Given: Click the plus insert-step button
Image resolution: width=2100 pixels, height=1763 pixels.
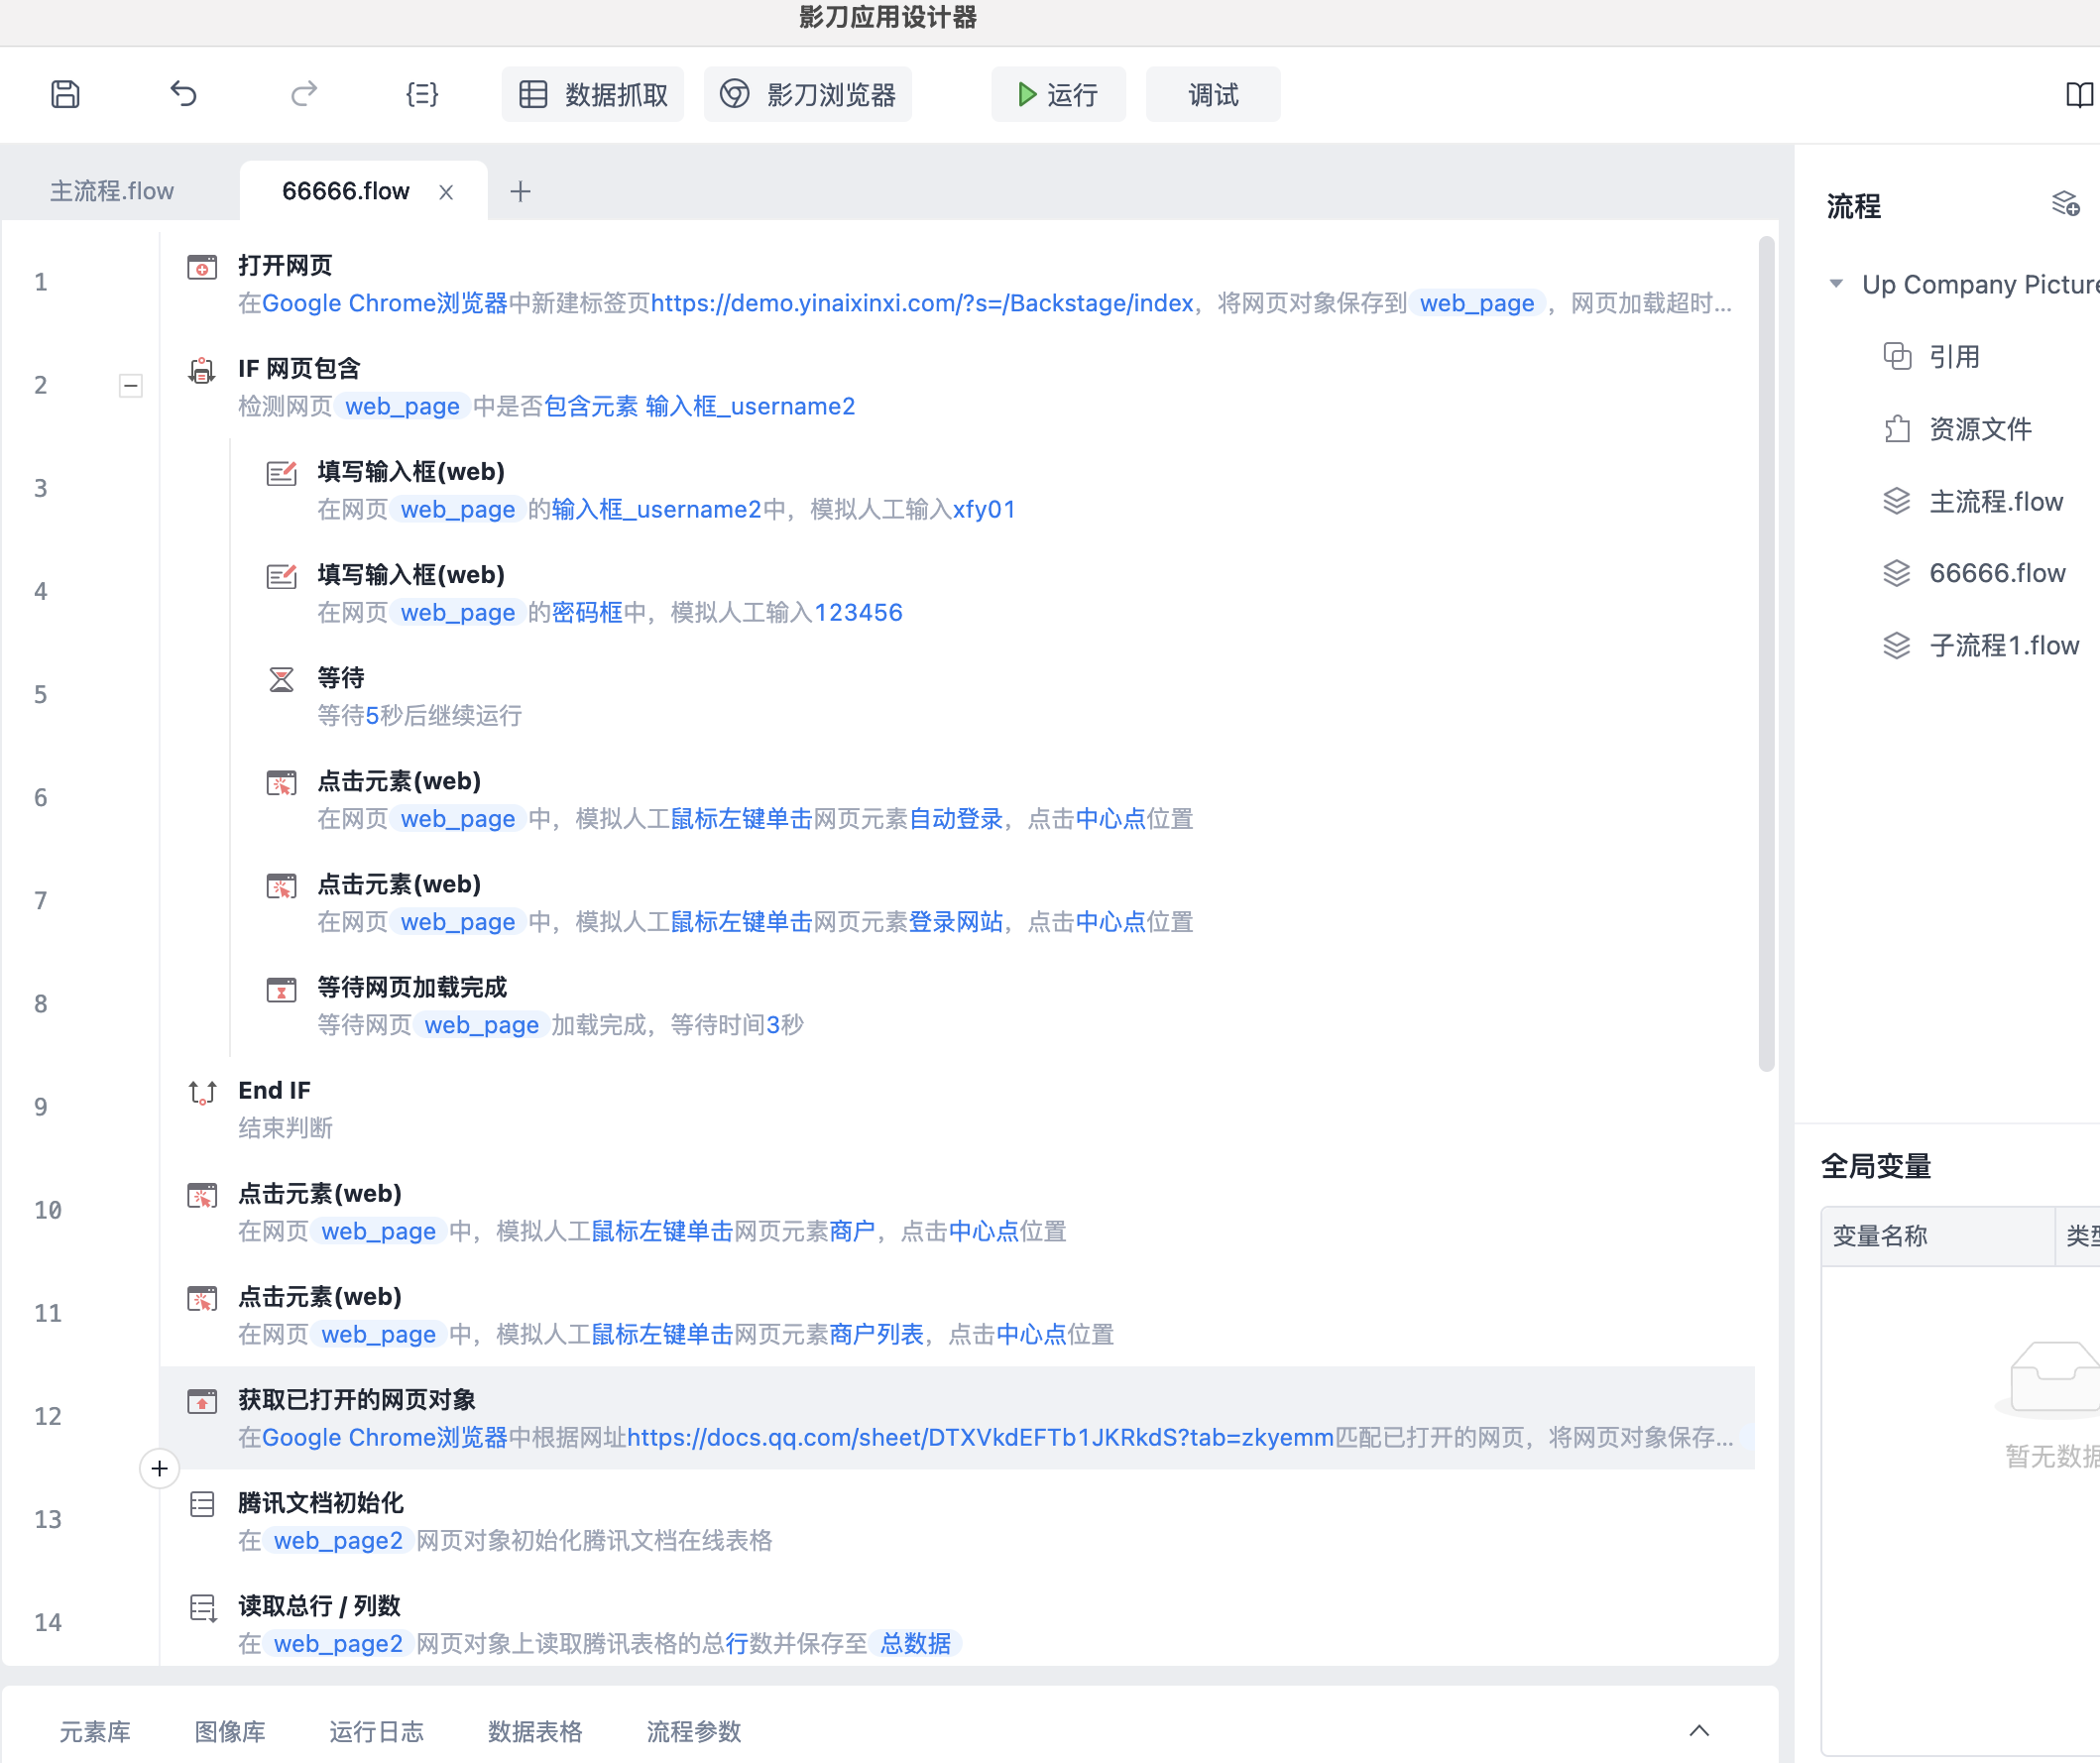Looking at the screenshot, I should (159, 1468).
